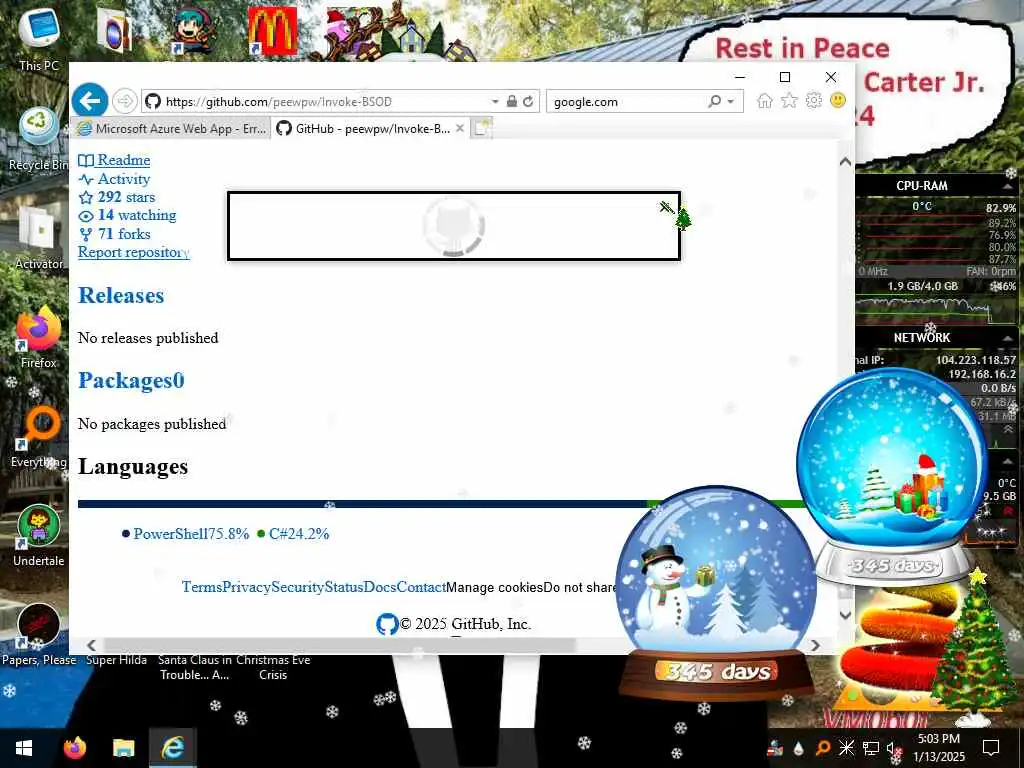Viewport: 1024px width, 768px height.
Task: Close the GitHub tab
Action: [460, 128]
